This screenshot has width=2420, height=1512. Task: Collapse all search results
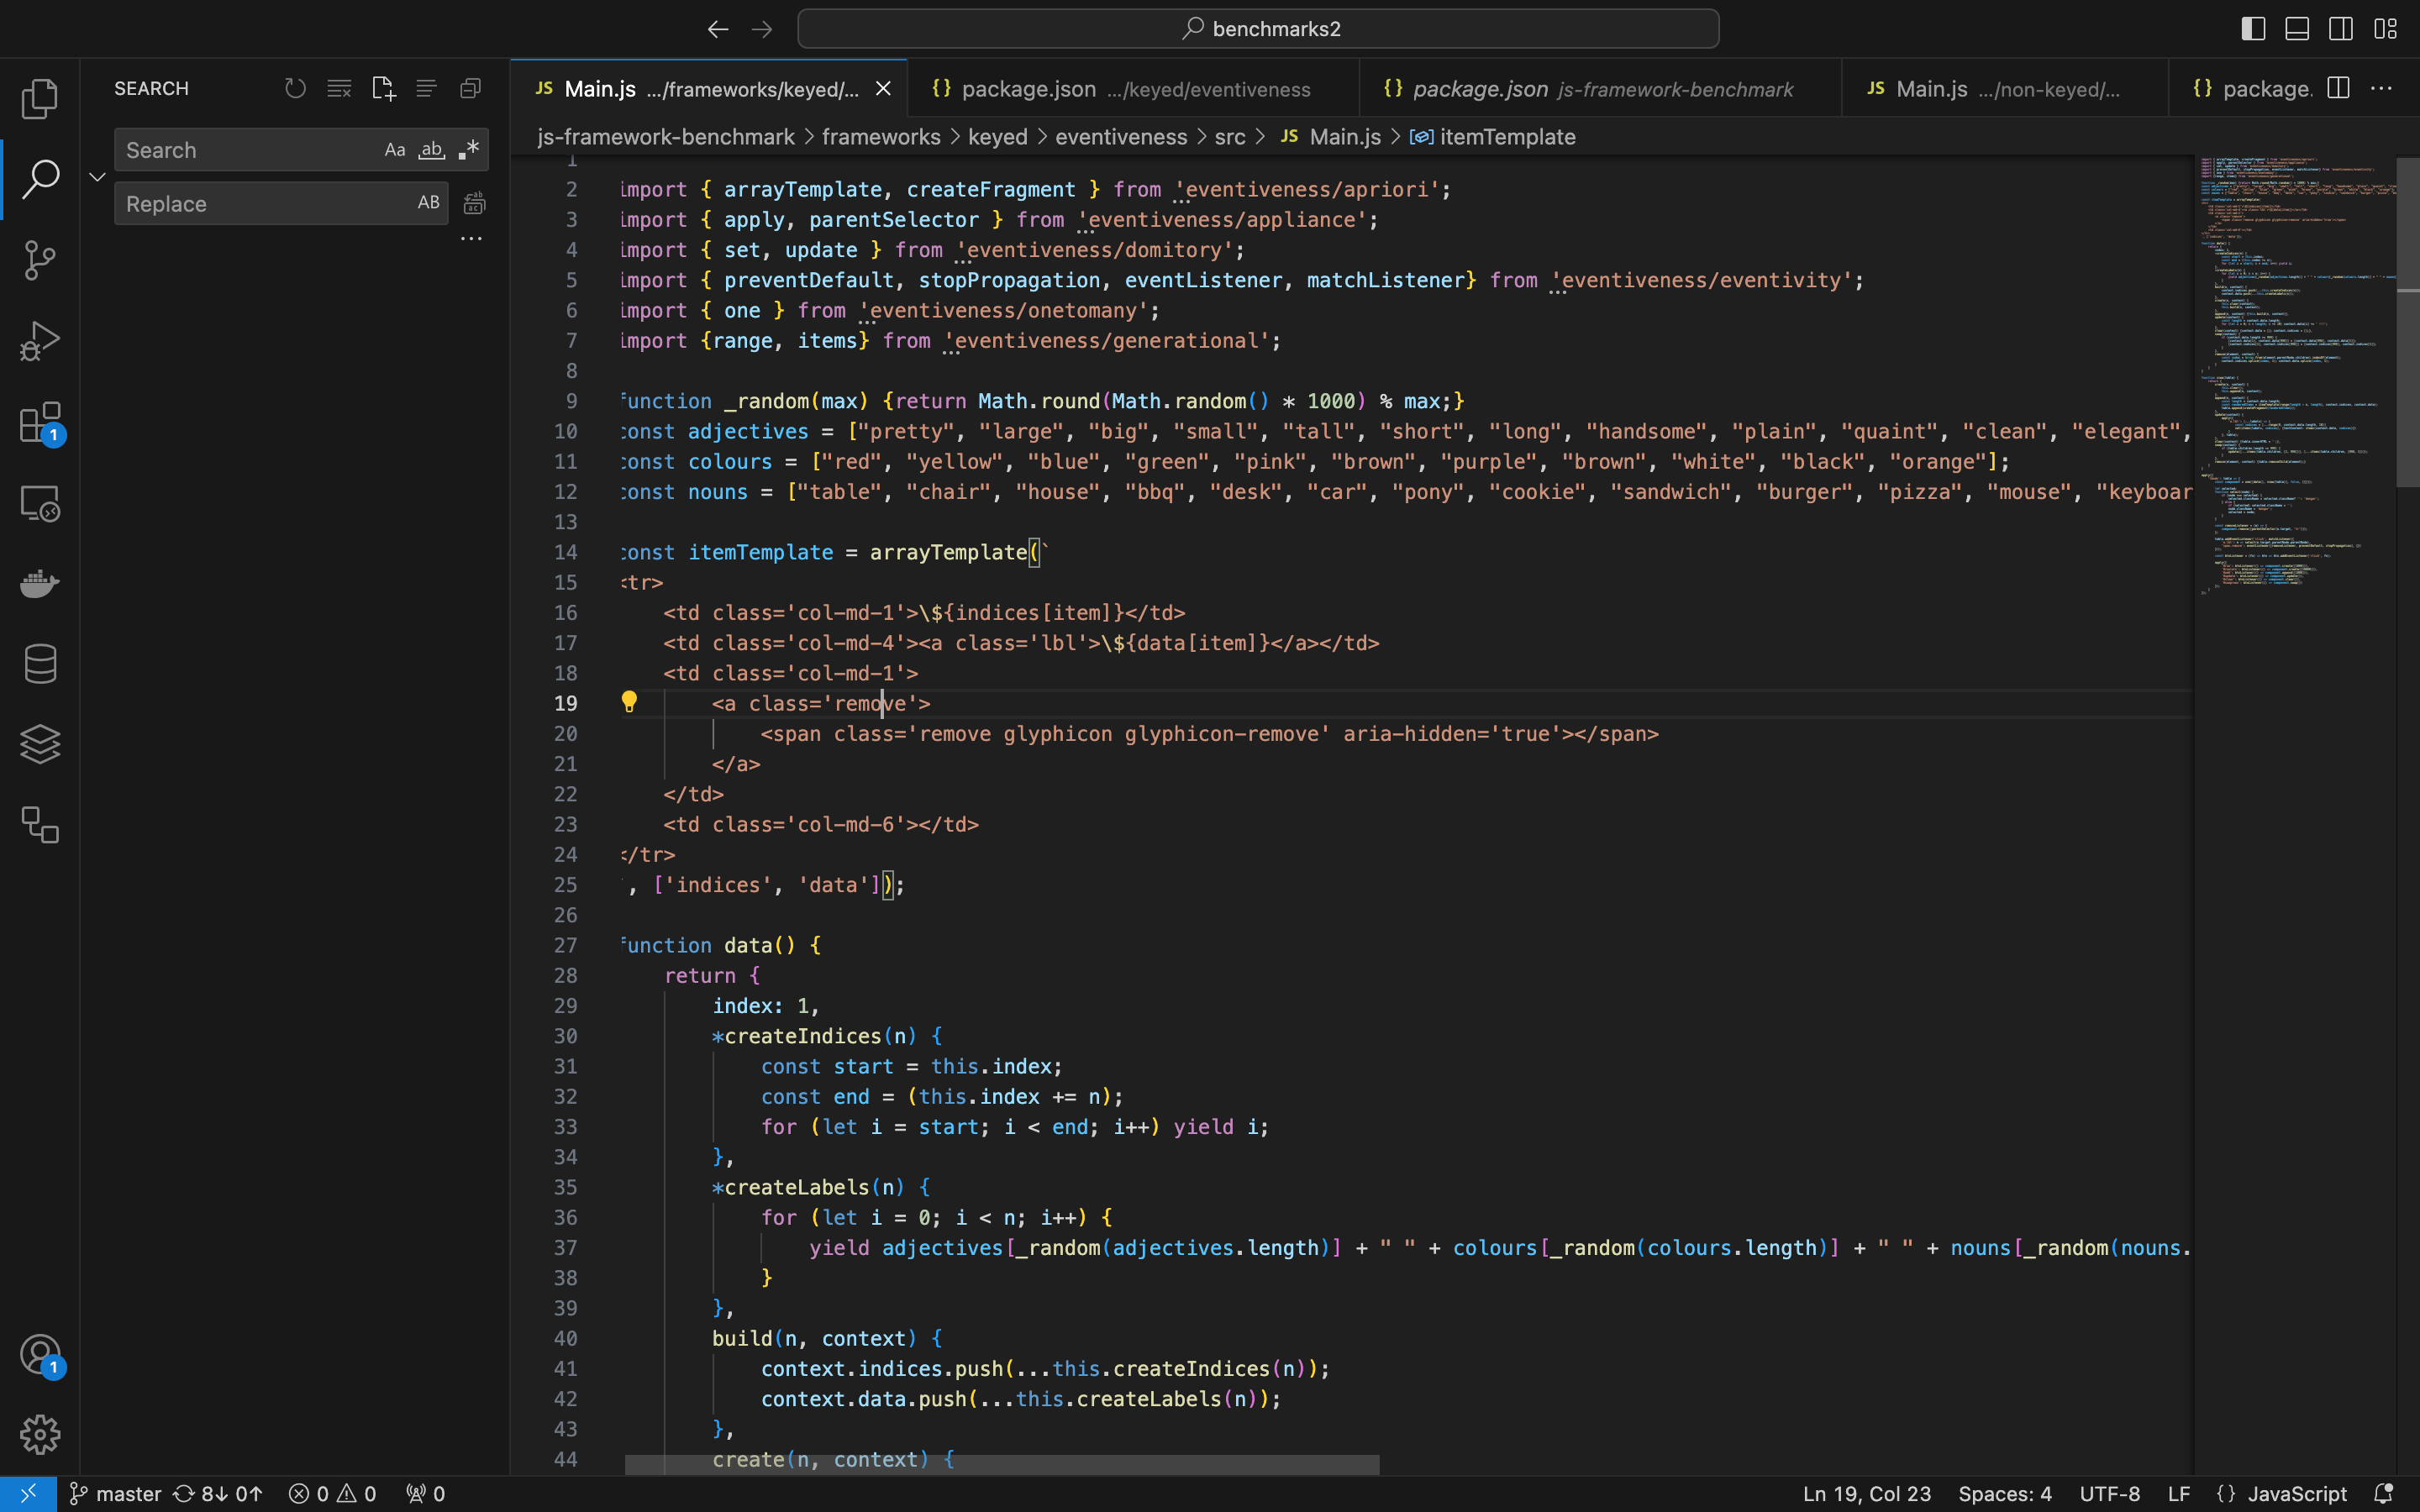tap(470, 89)
